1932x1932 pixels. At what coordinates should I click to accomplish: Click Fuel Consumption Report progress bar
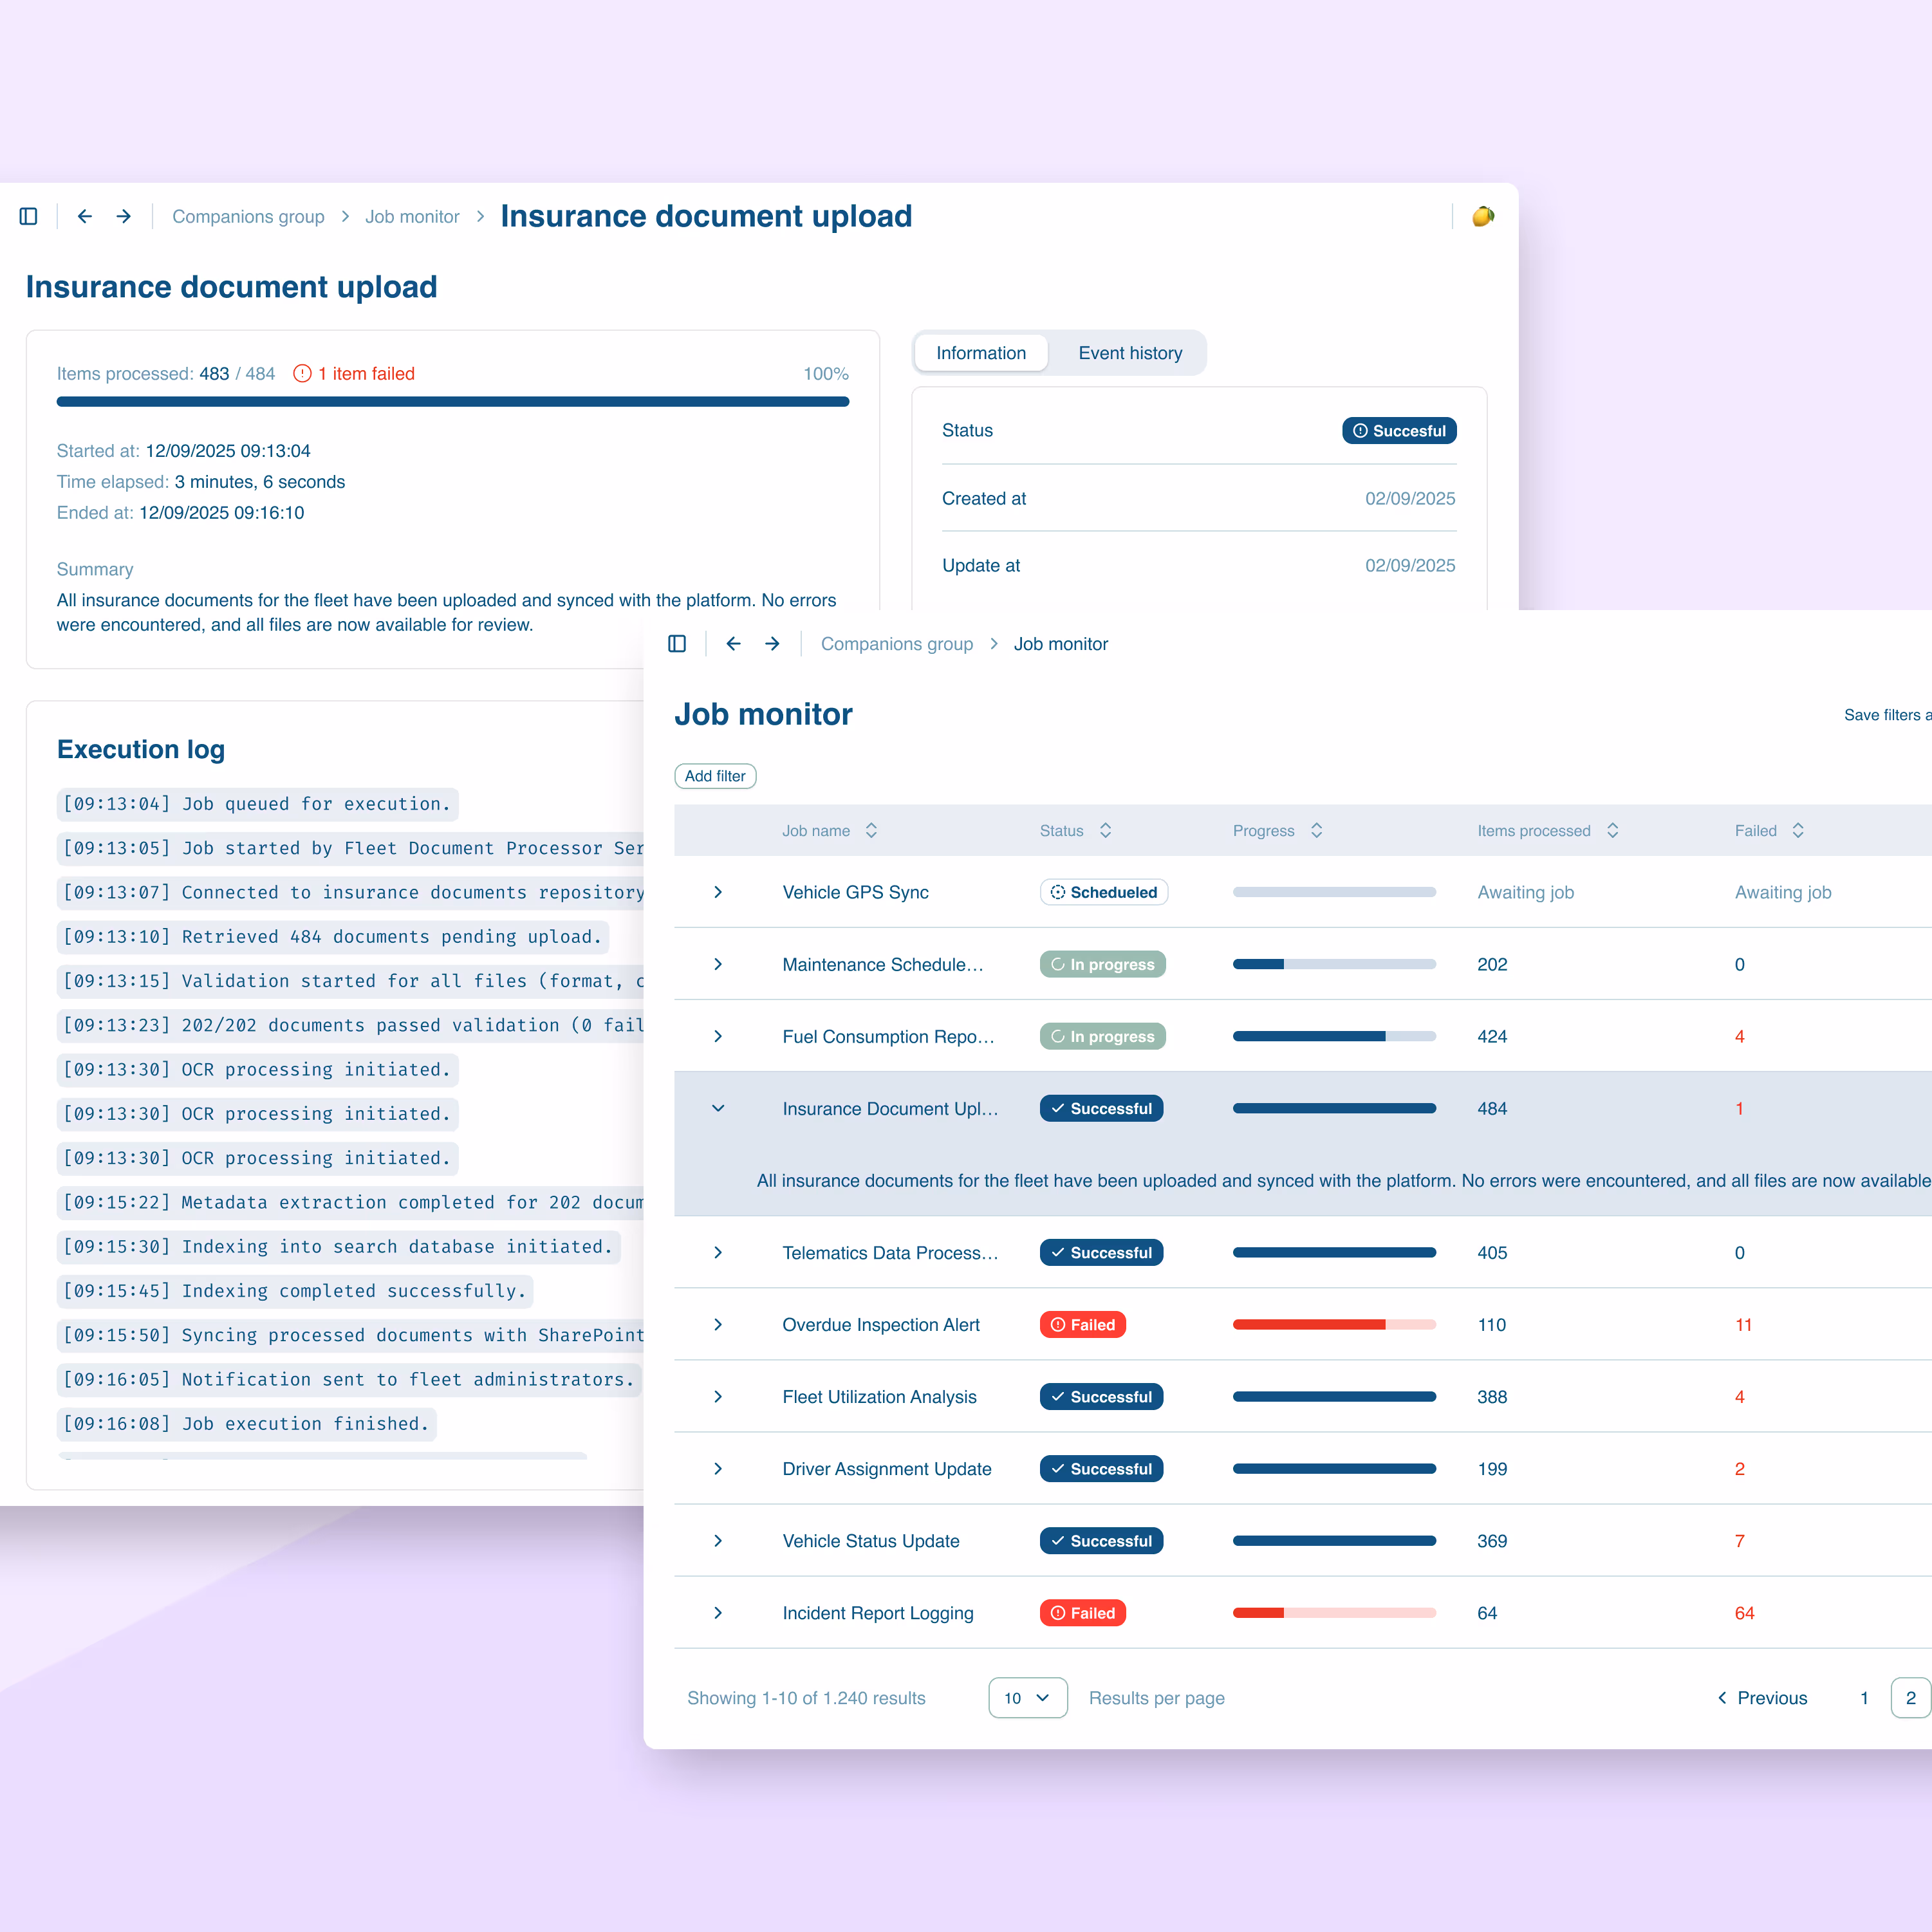[1334, 1037]
